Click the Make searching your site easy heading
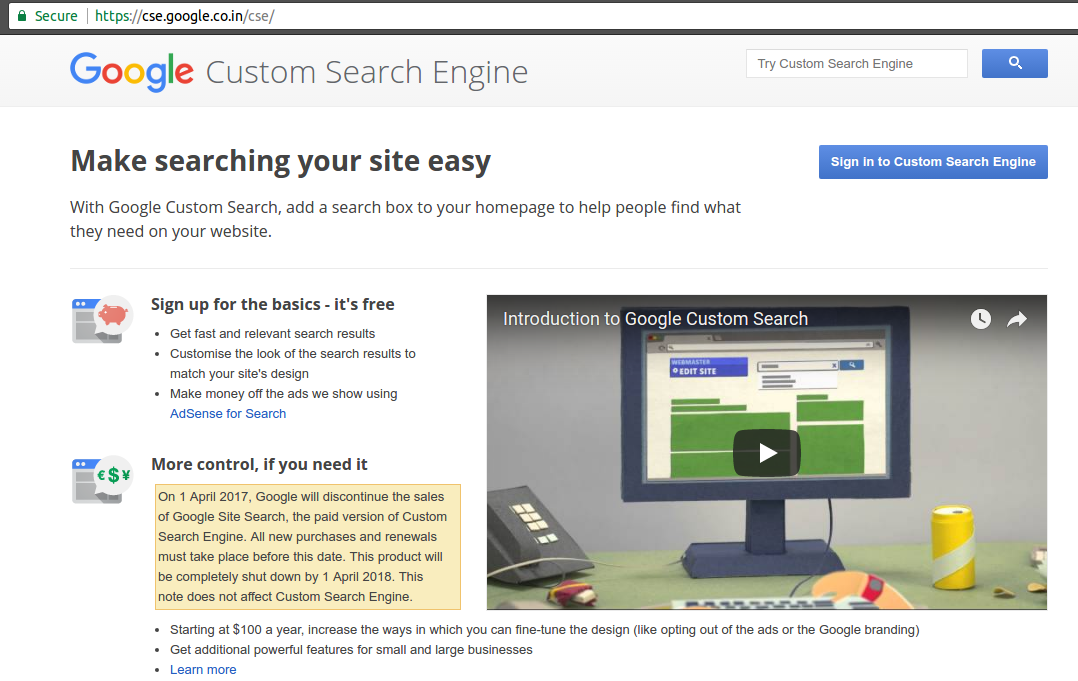The width and height of the screenshot is (1078, 681). coord(279,160)
